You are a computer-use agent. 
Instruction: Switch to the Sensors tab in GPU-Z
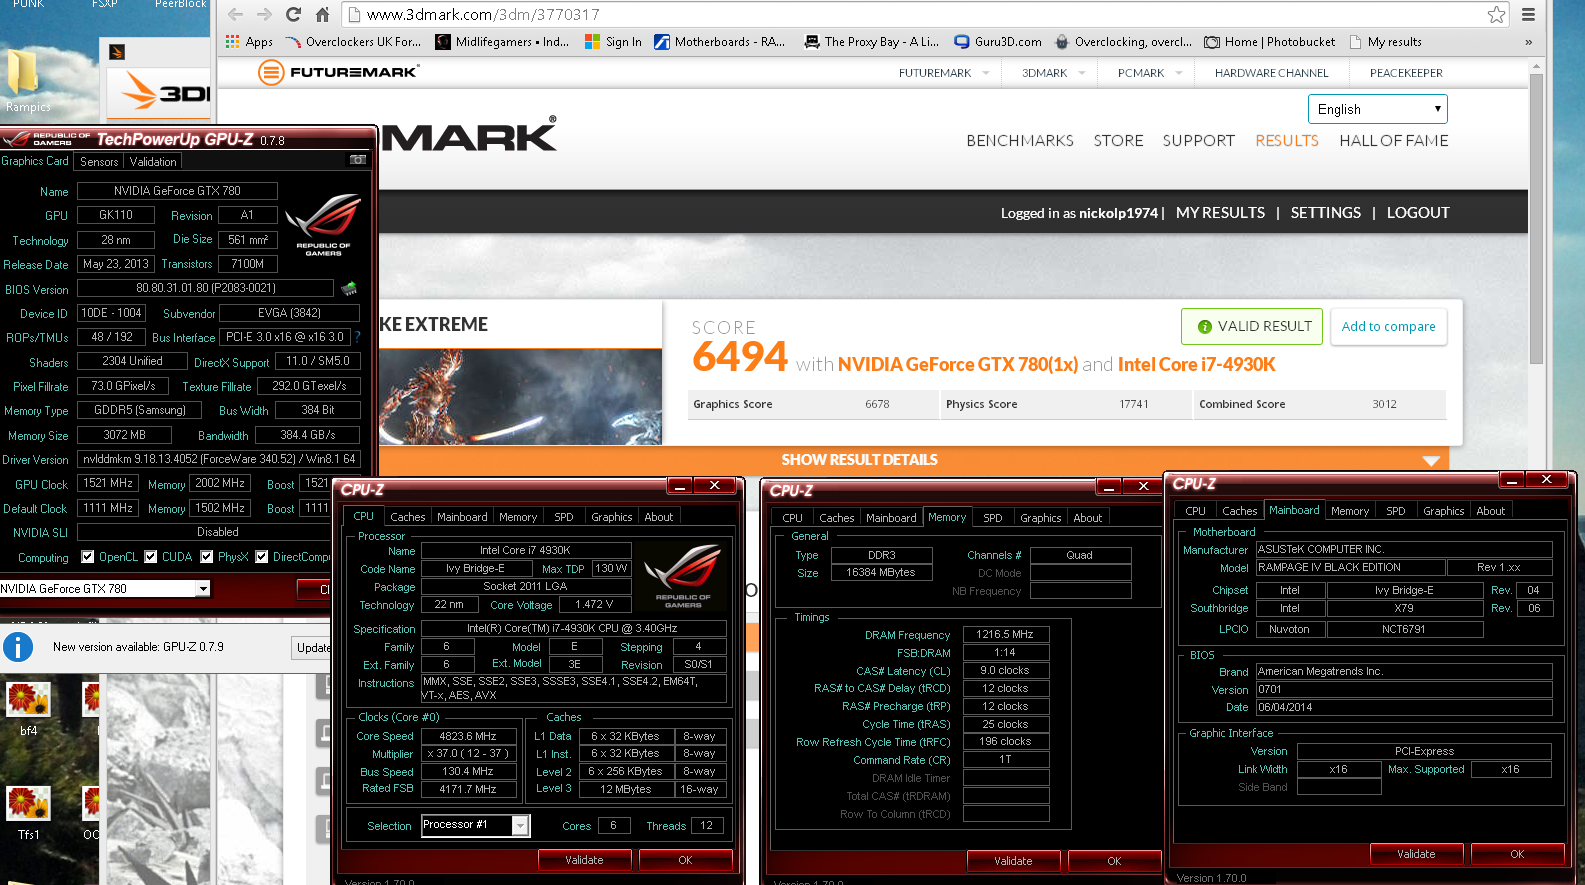(x=99, y=161)
